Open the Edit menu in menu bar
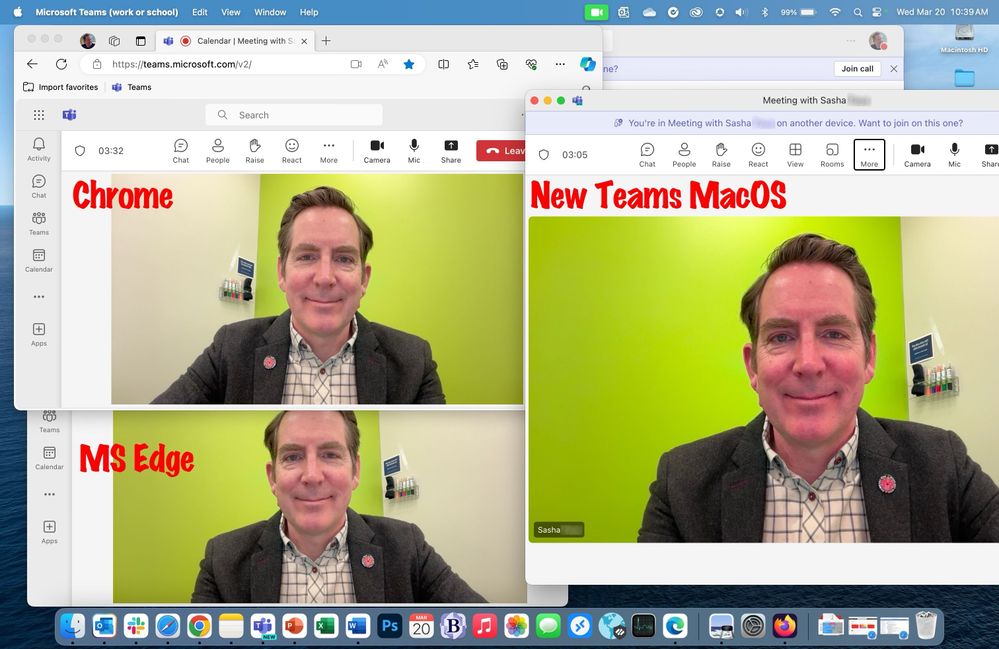The image size is (999, 649). 199,12
